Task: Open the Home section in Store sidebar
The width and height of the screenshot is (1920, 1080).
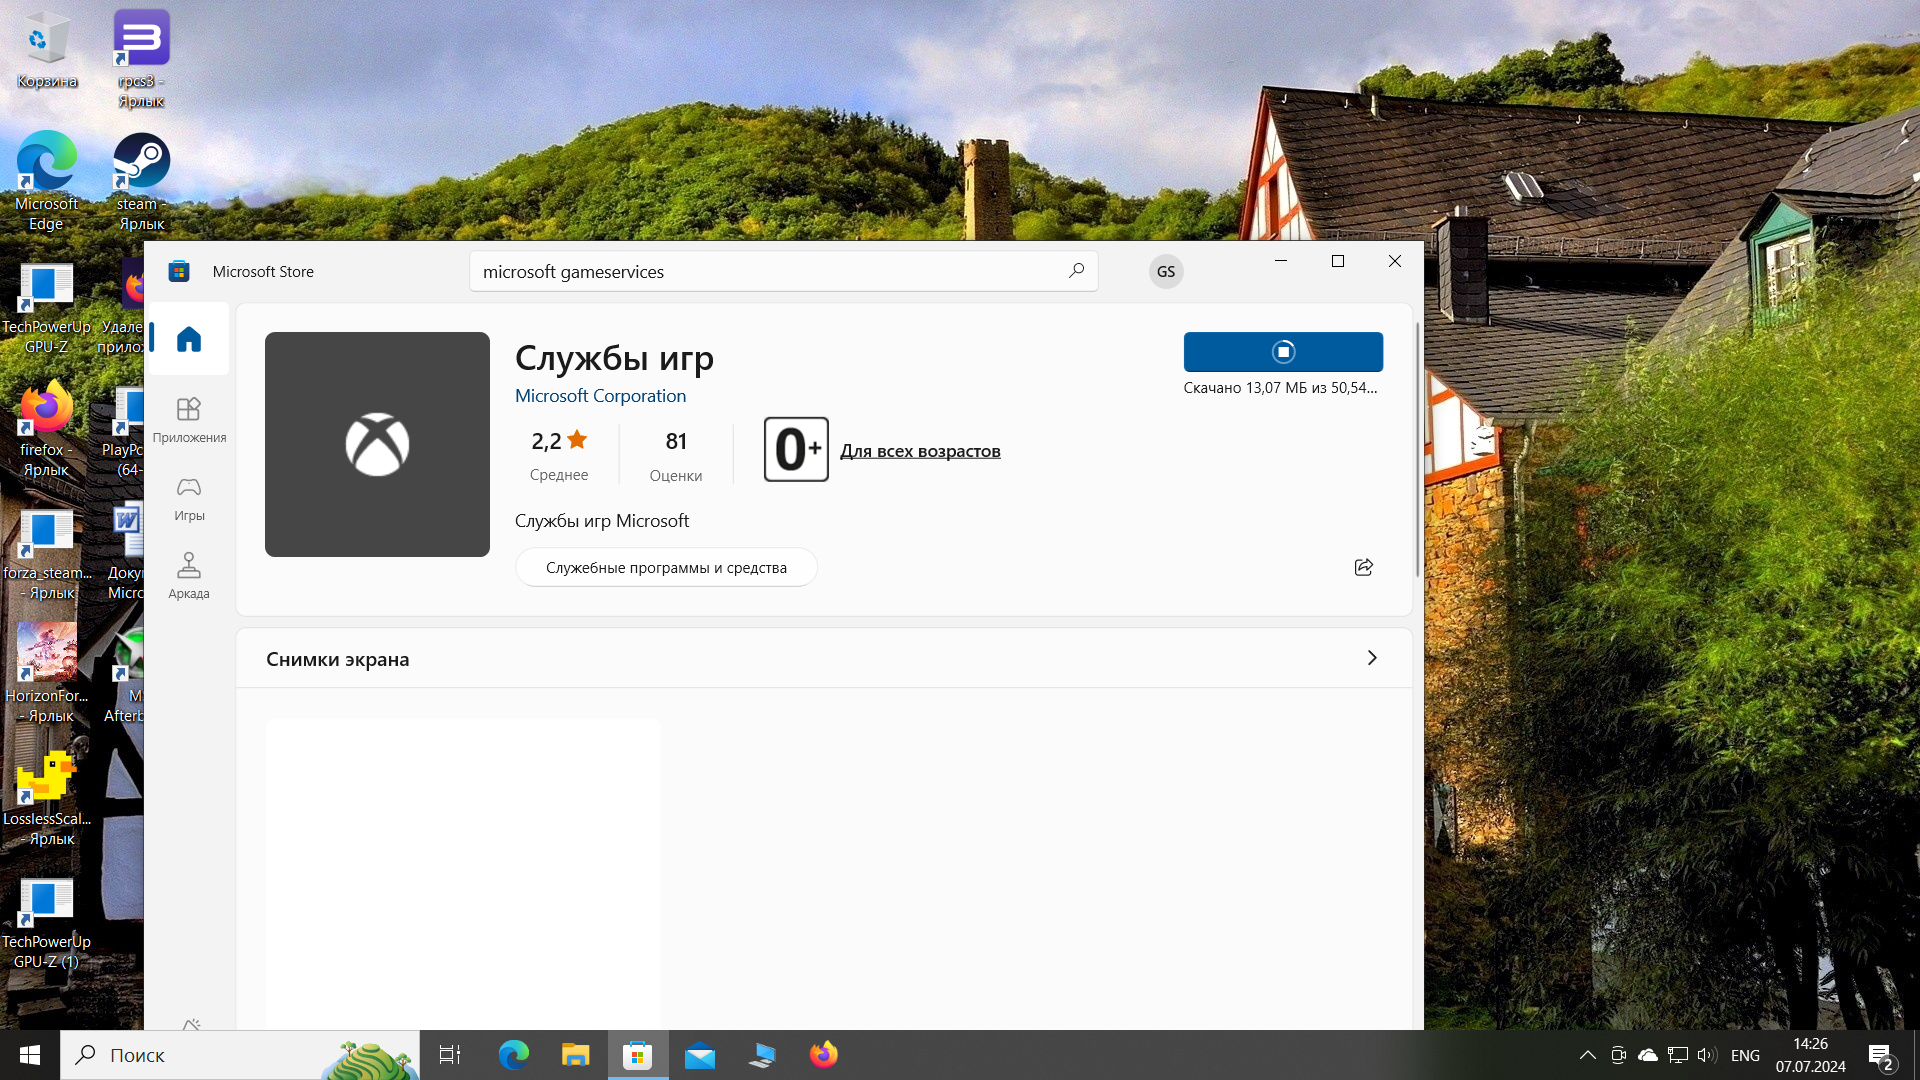Action: pos(189,339)
